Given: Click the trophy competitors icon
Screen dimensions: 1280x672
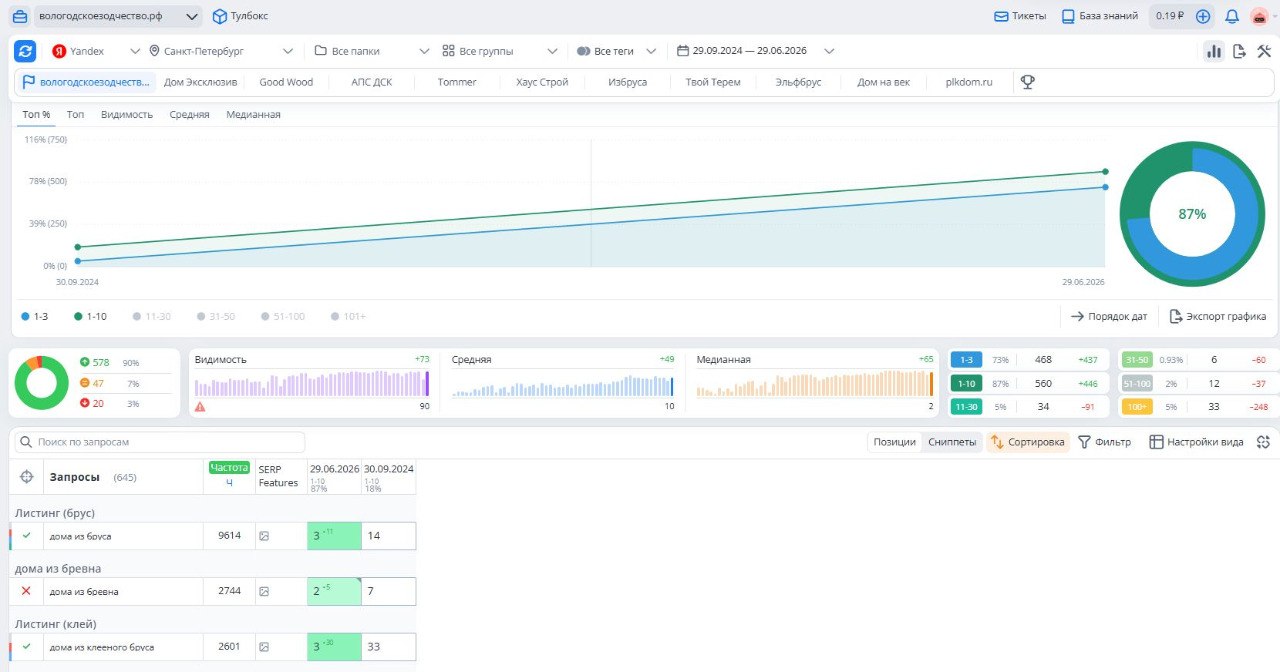Looking at the screenshot, I should click(1027, 82).
